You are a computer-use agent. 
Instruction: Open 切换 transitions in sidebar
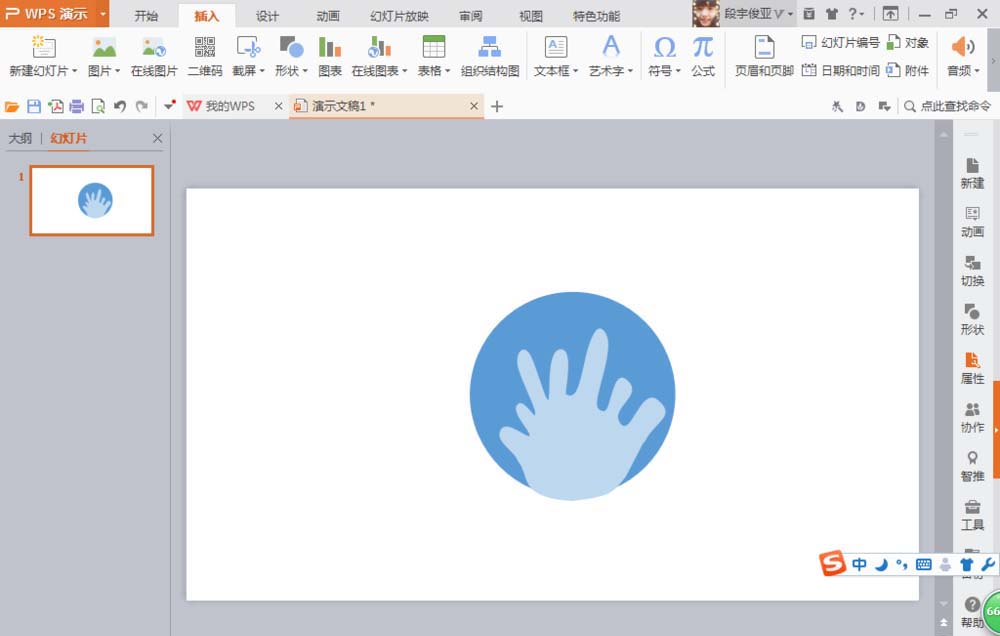point(972,271)
